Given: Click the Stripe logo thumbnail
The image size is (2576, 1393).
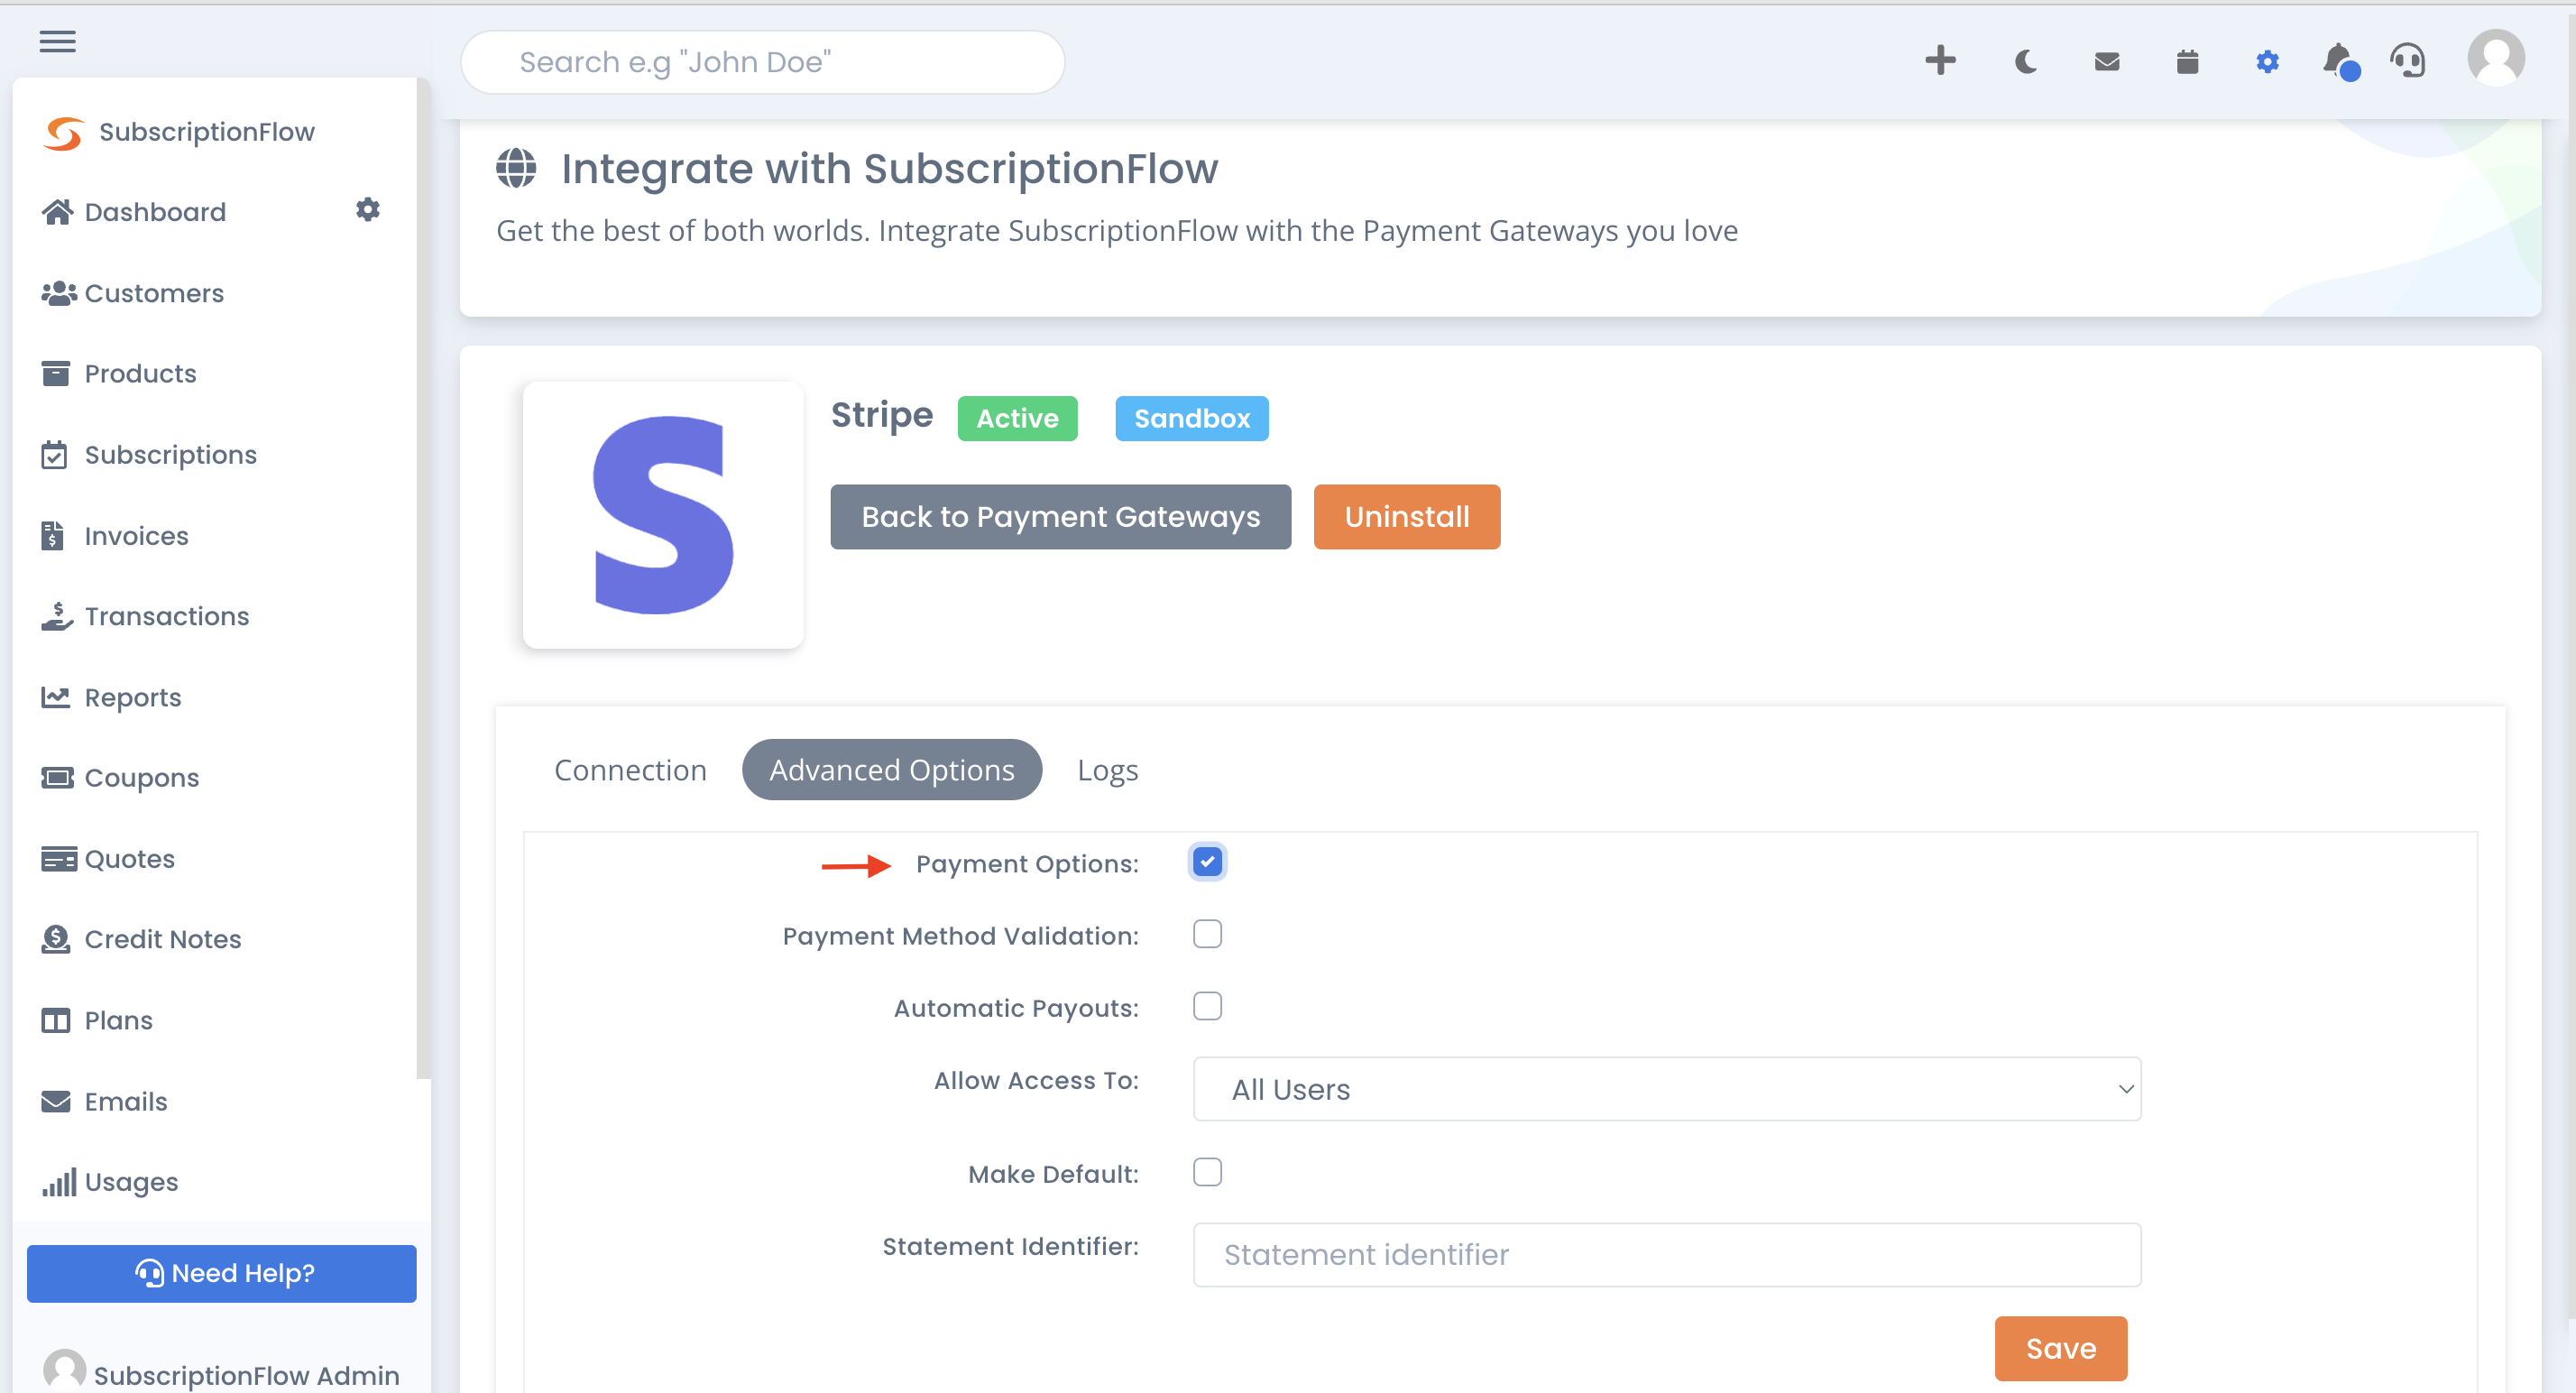Looking at the screenshot, I should pos(663,515).
